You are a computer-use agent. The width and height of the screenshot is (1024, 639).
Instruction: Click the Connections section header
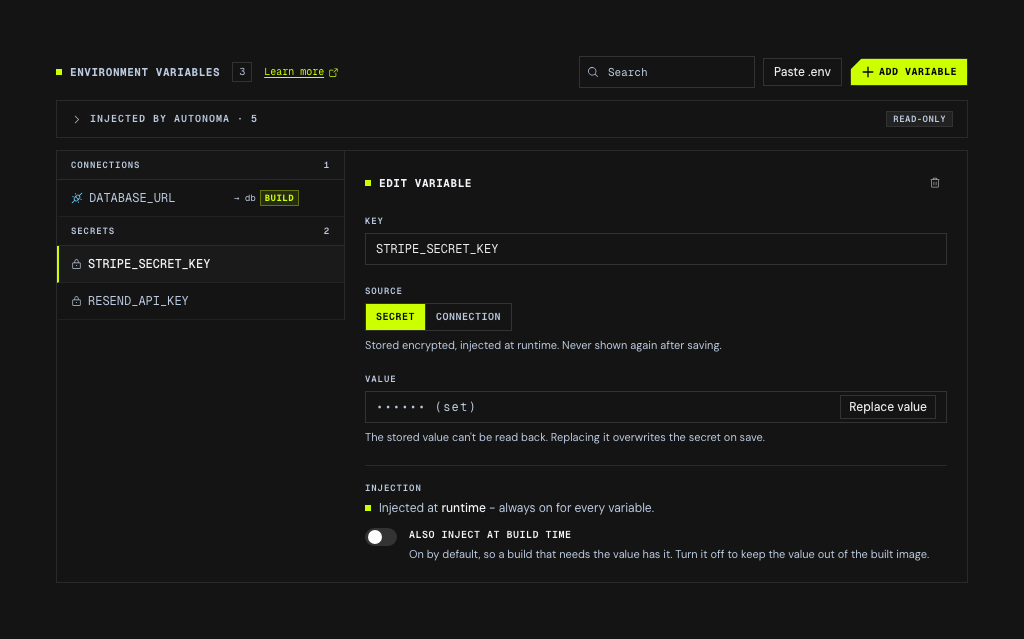[x=200, y=165]
